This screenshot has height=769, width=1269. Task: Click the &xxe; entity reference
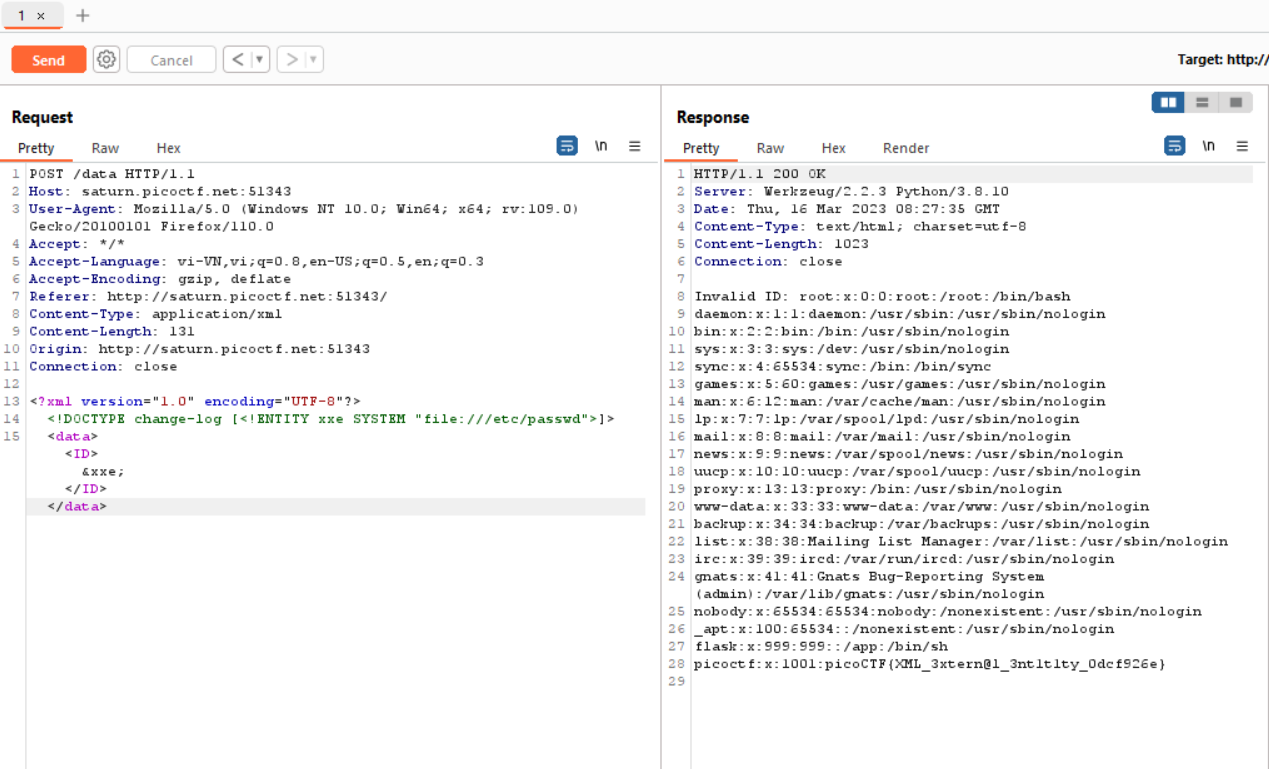pos(103,471)
